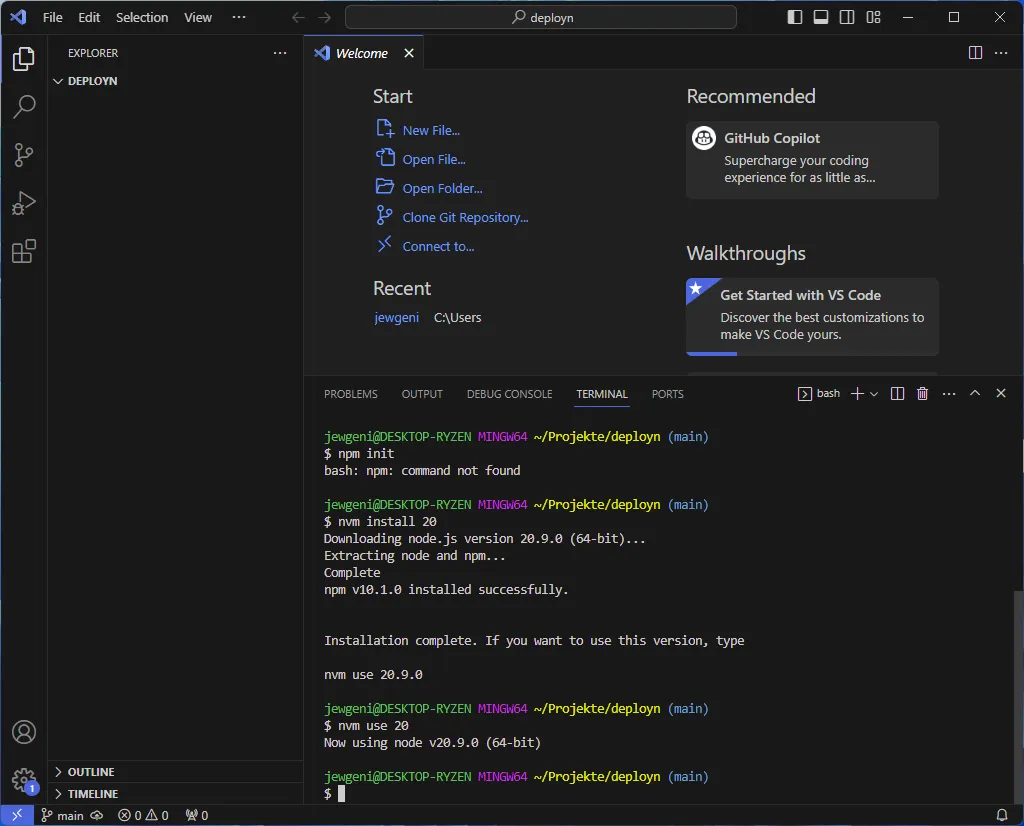
Task: Switch to the PORTS tab
Action: (667, 394)
